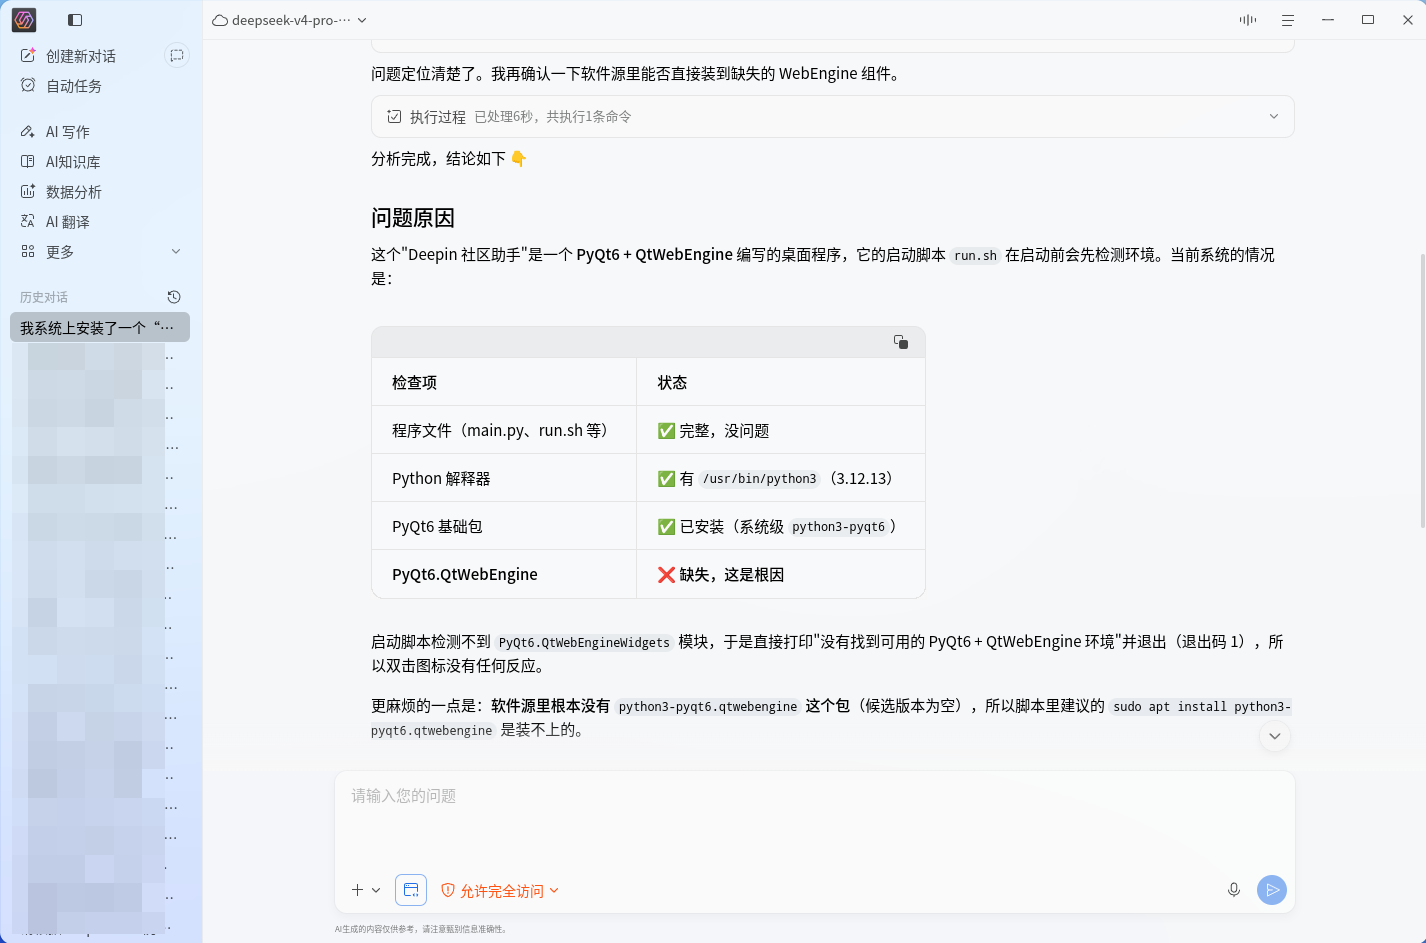Click the PyQt6.QtWebEngine table cell

click(504, 574)
